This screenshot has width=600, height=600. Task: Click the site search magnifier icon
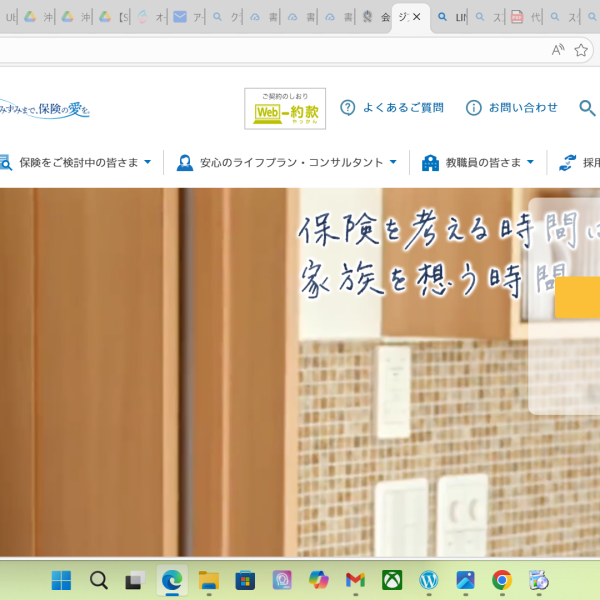click(587, 108)
